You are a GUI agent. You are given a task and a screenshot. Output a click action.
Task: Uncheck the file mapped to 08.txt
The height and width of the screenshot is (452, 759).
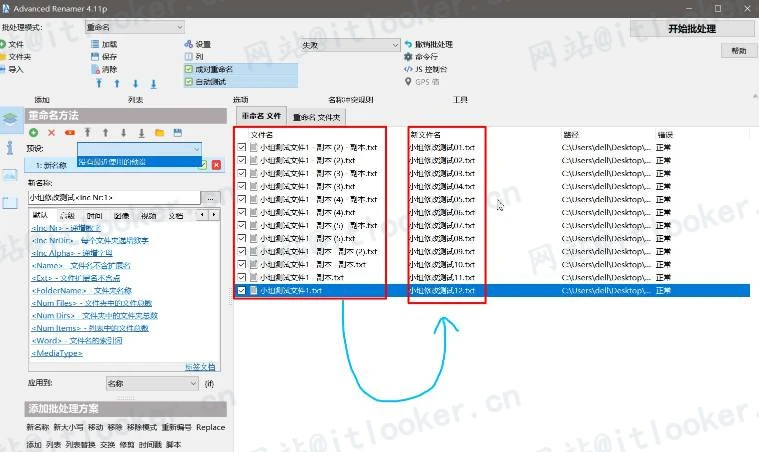pos(242,239)
